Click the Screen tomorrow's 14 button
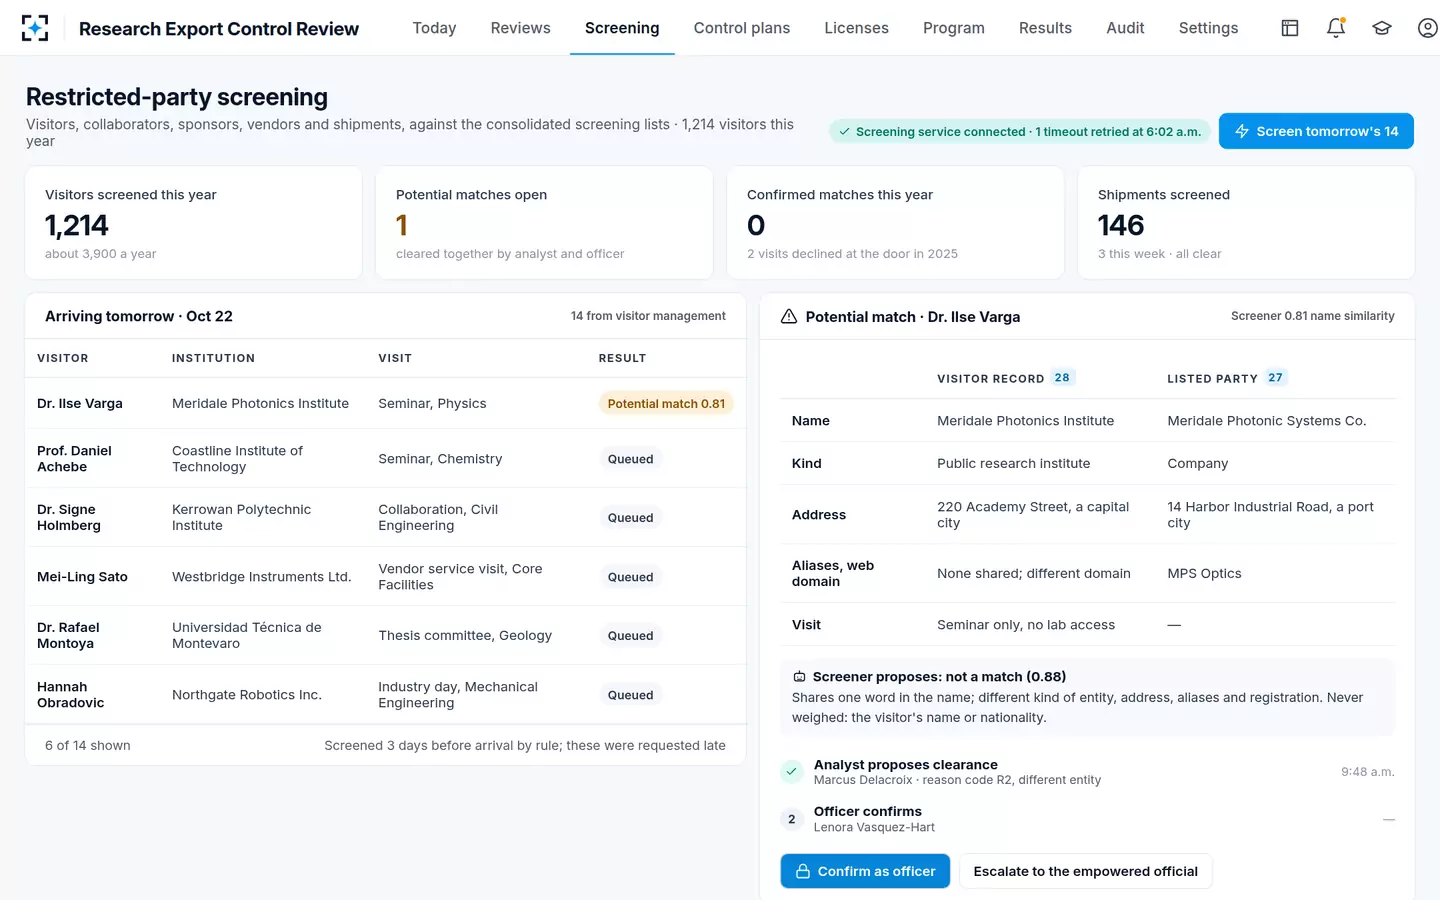 (x=1316, y=131)
